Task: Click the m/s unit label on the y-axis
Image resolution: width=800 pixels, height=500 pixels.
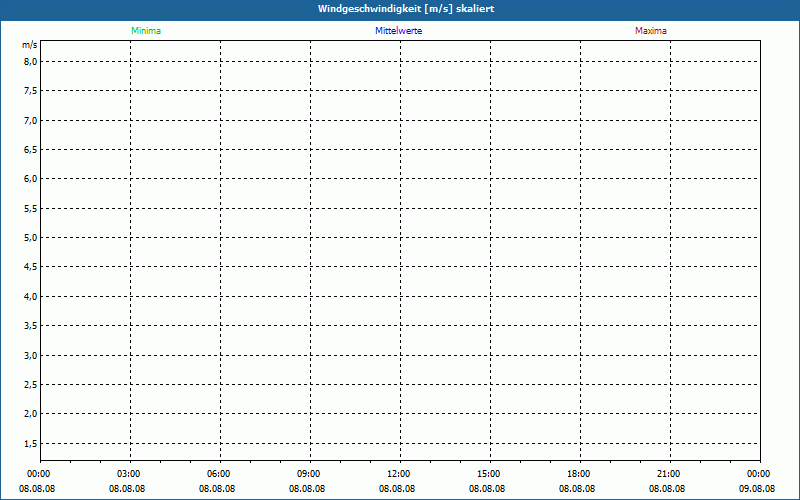Action: click(30, 45)
